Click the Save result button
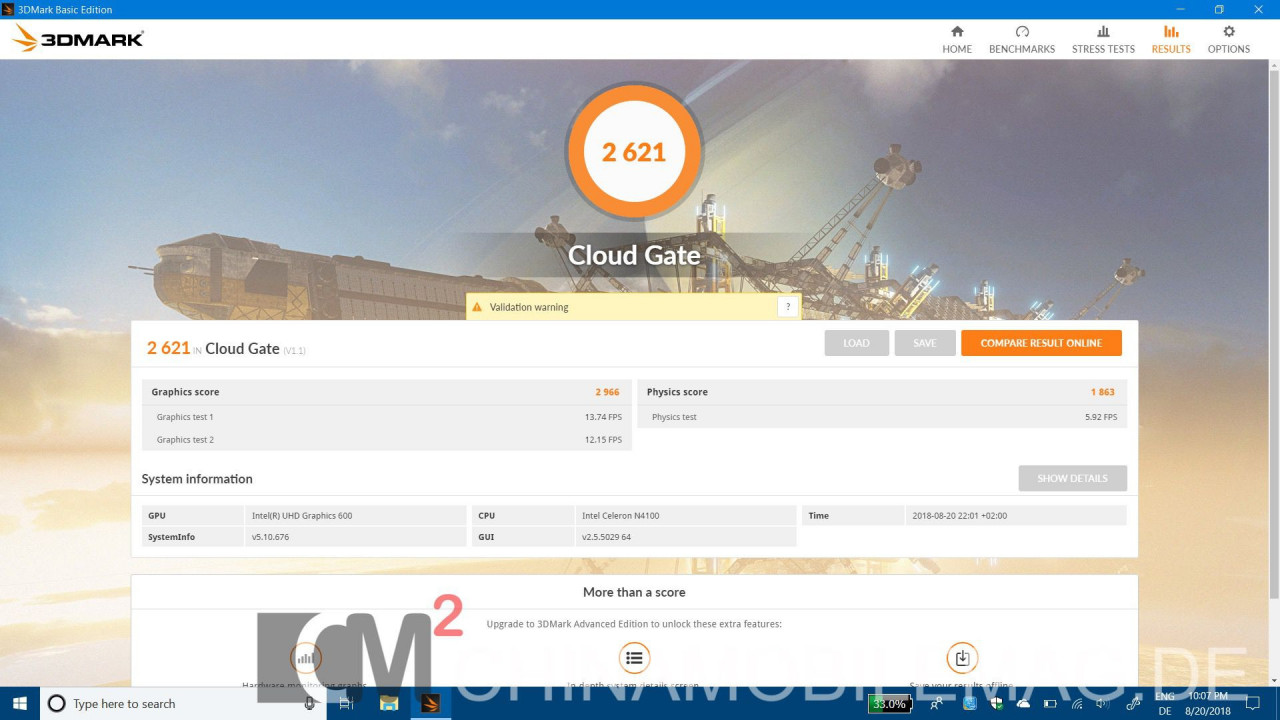 click(925, 343)
